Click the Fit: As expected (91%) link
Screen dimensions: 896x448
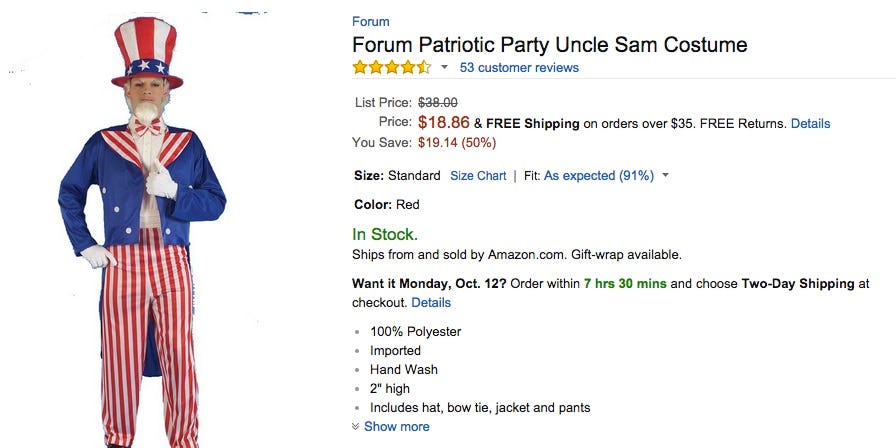(598, 176)
